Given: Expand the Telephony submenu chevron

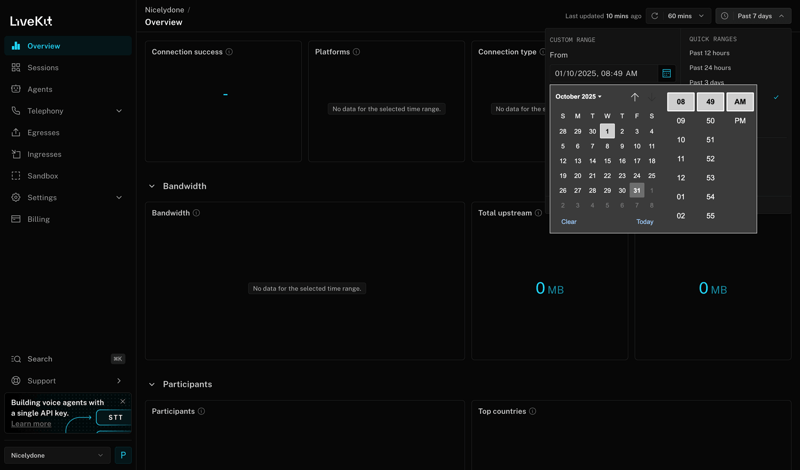Looking at the screenshot, I should tap(119, 111).
